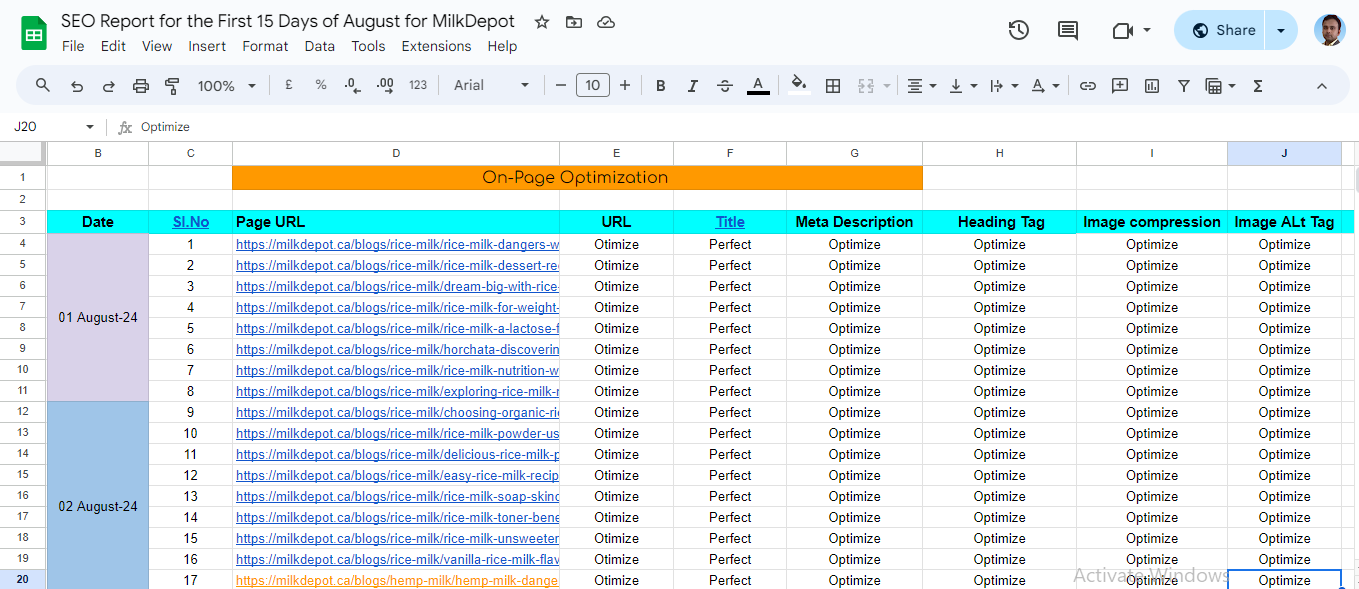Open the Help menu

pos(502,46)
